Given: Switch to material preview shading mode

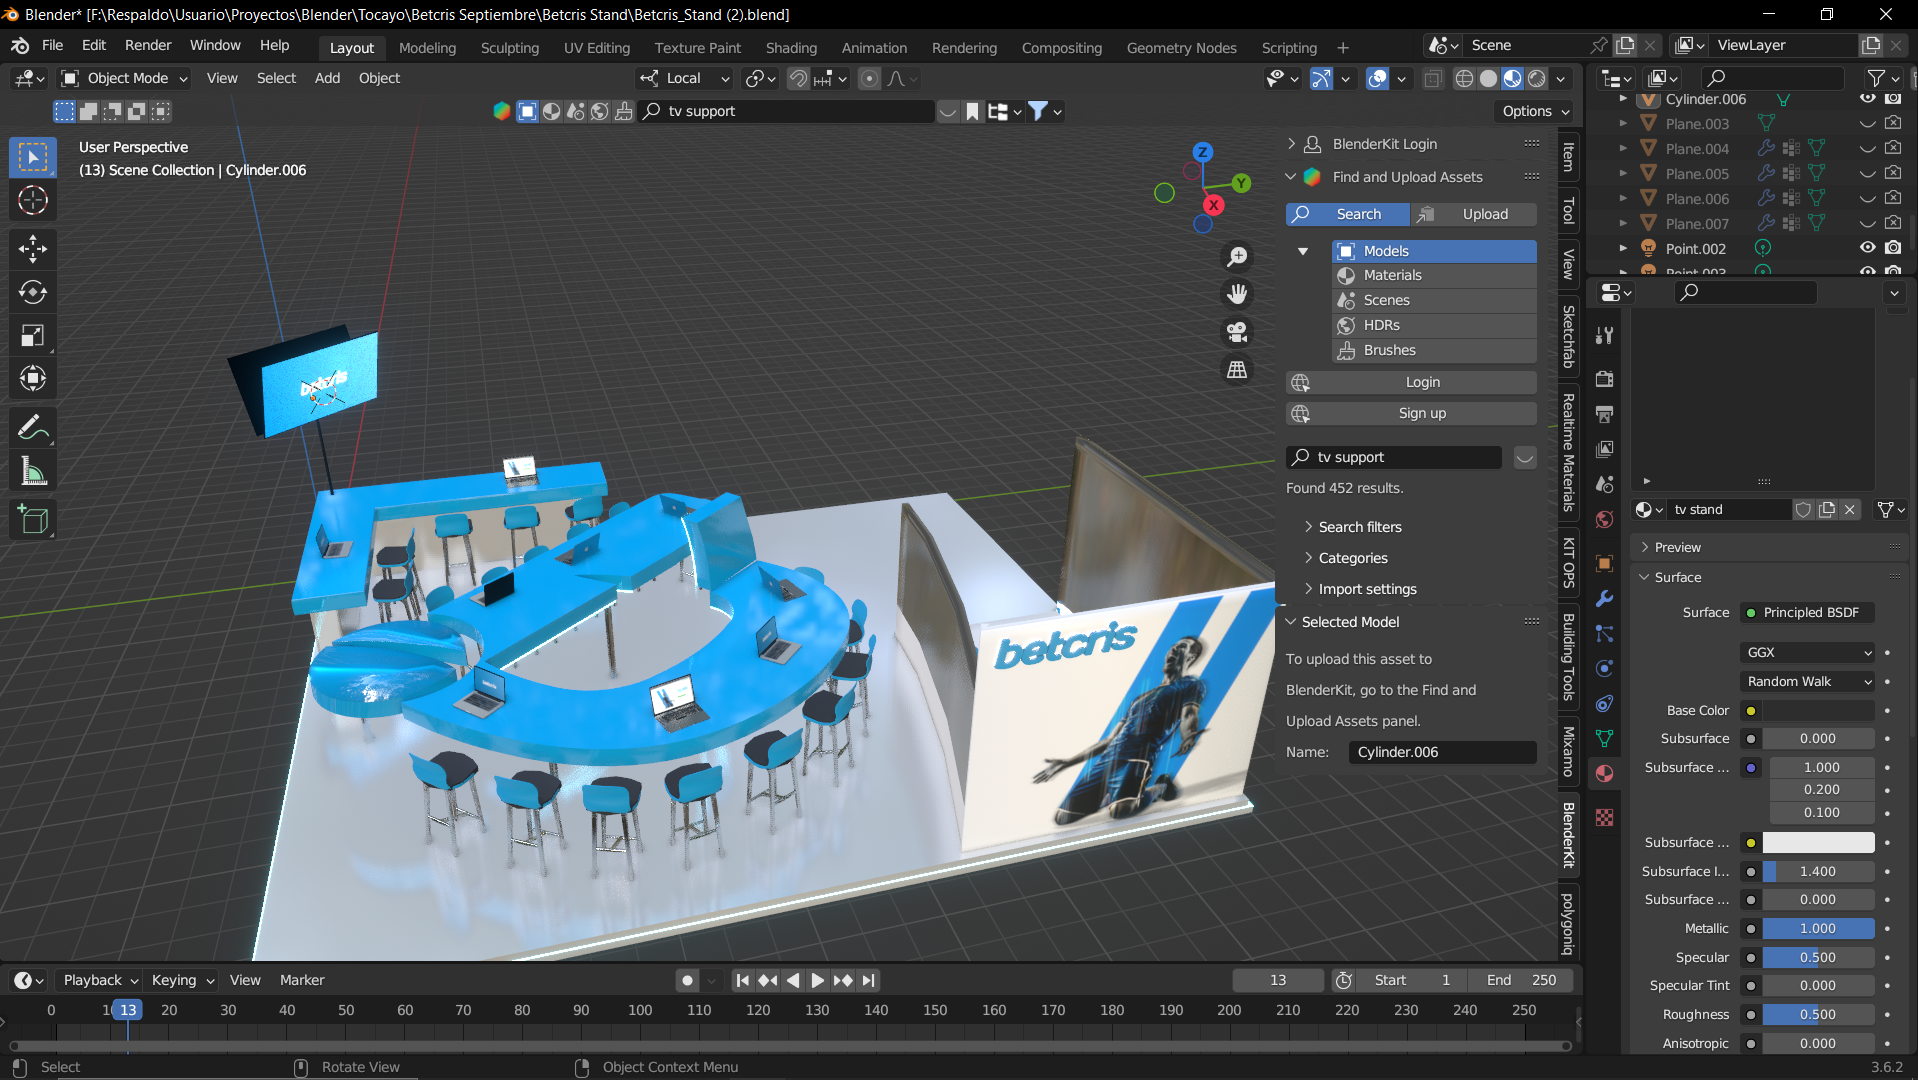Looking at the screenshot, I should tap(1513, 79).
